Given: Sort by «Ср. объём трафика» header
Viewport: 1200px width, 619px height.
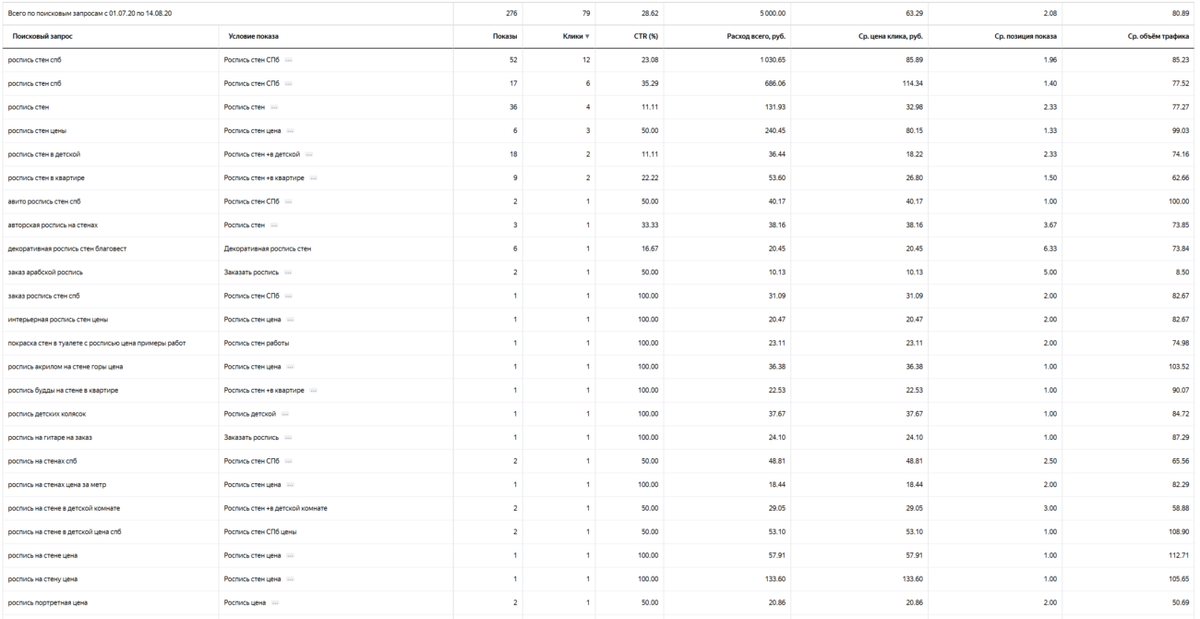Looking at the screenshot, I should tap(1158, 36).
